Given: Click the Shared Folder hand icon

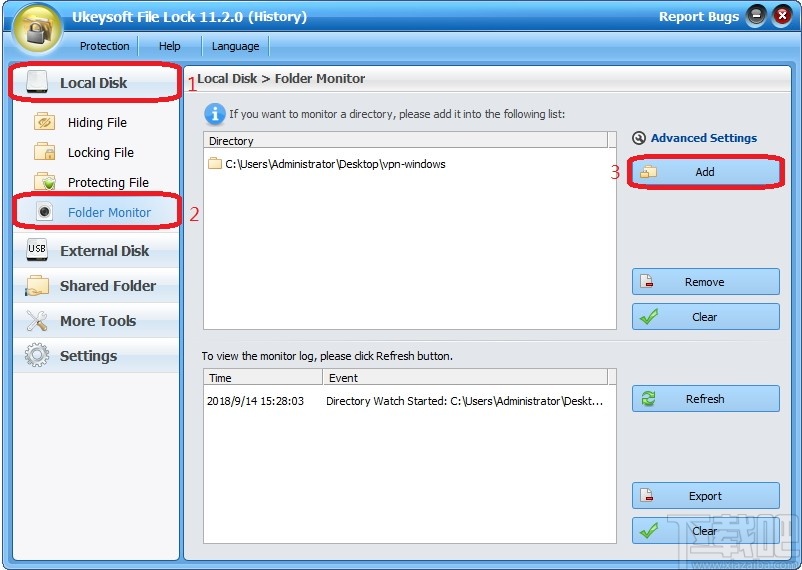Looking at the screenshot, I should pos(37,286).
